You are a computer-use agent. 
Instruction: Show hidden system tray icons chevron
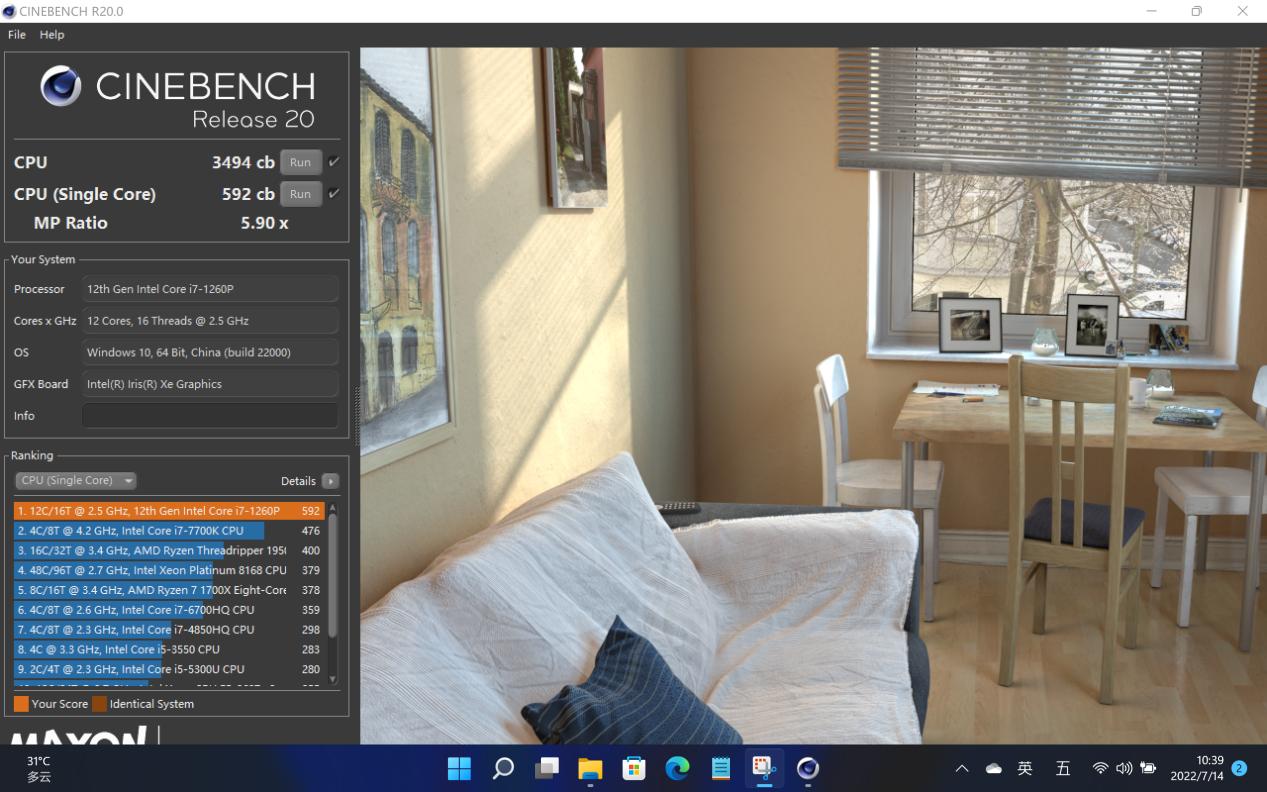(x=962, y=768)
